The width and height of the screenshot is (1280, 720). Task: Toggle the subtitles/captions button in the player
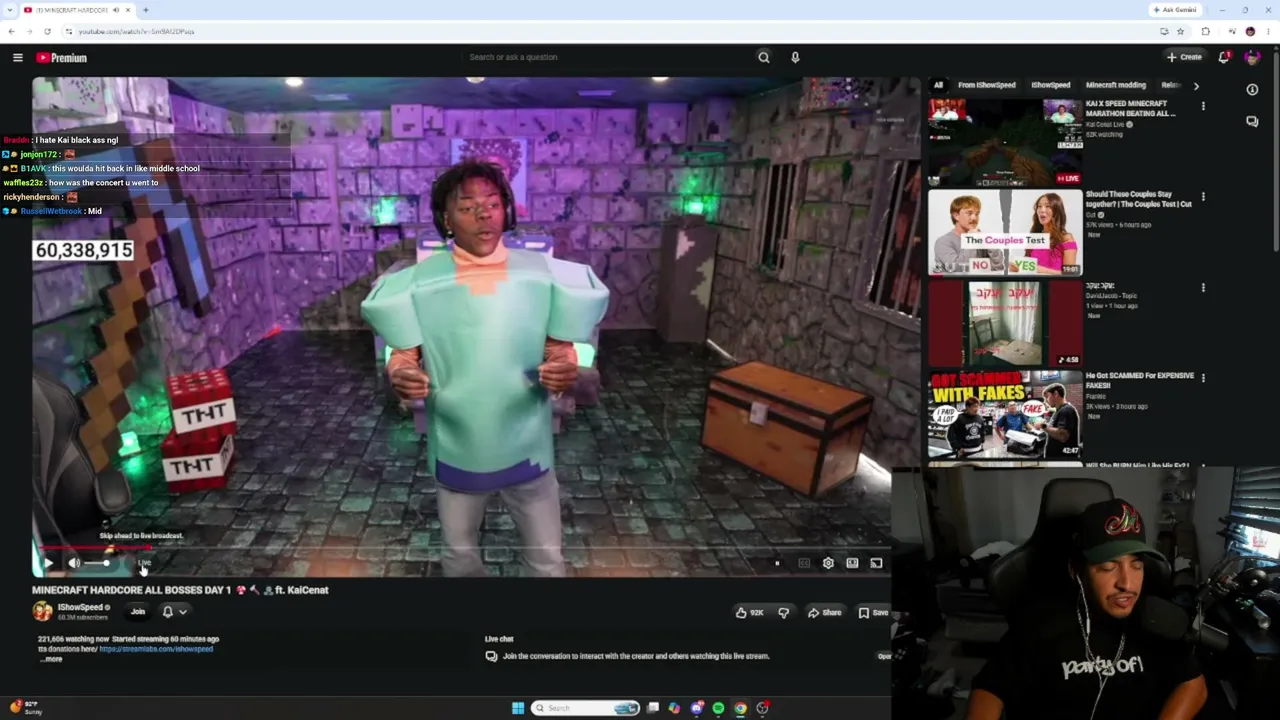click(804, 563)
